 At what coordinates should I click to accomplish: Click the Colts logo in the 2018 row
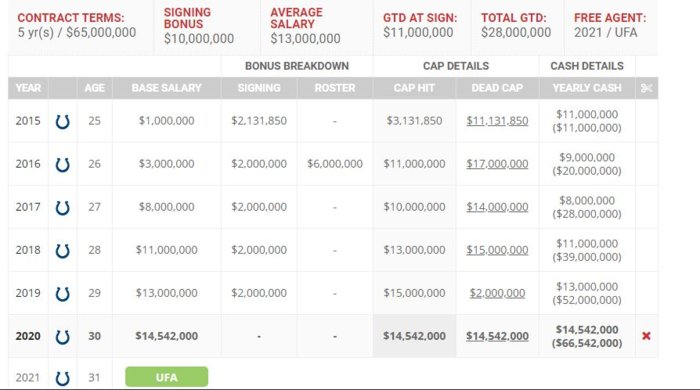coord(62,250)
